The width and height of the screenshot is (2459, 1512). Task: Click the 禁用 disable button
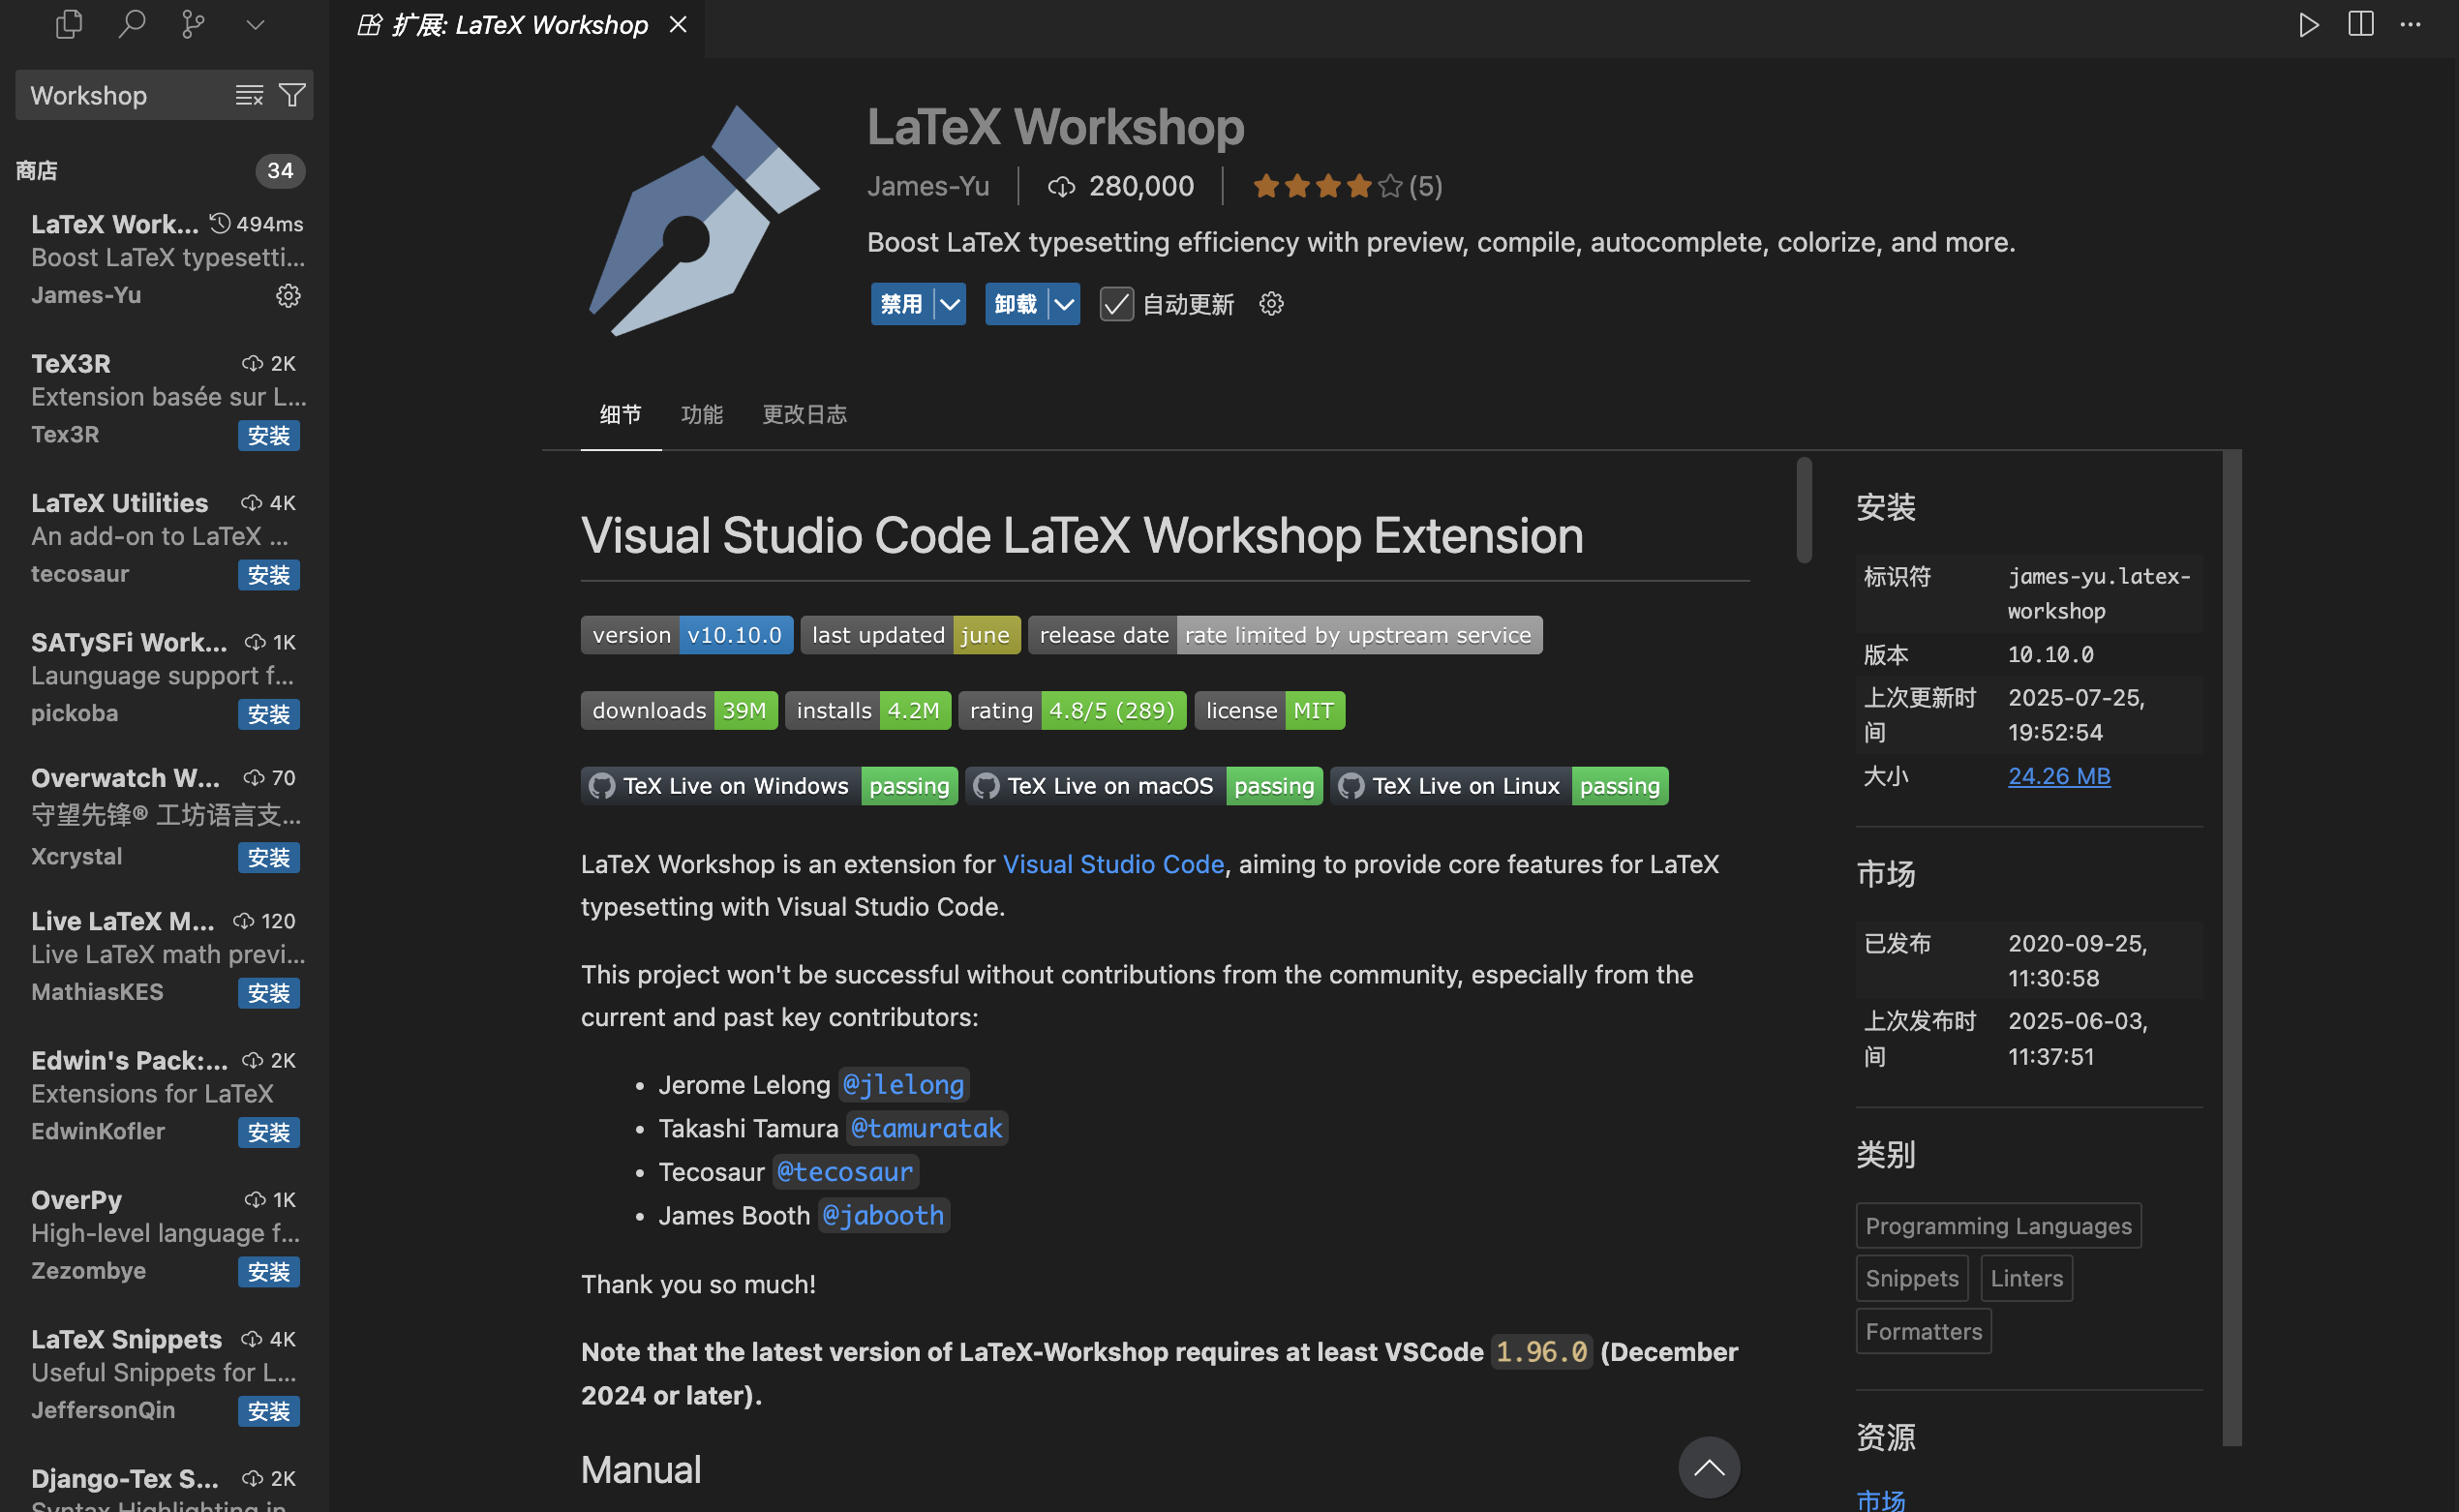tap(901, 304)
